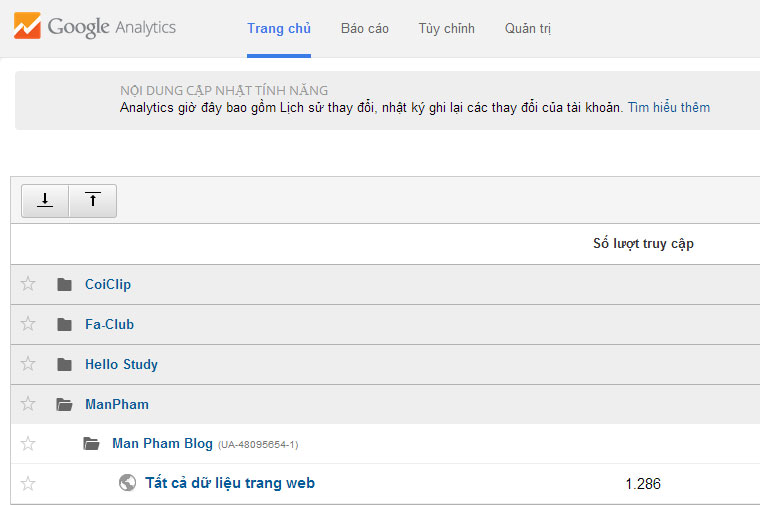Open the Hello Study account link
This screenshot has width=760, height=505.
coord(121,364)
